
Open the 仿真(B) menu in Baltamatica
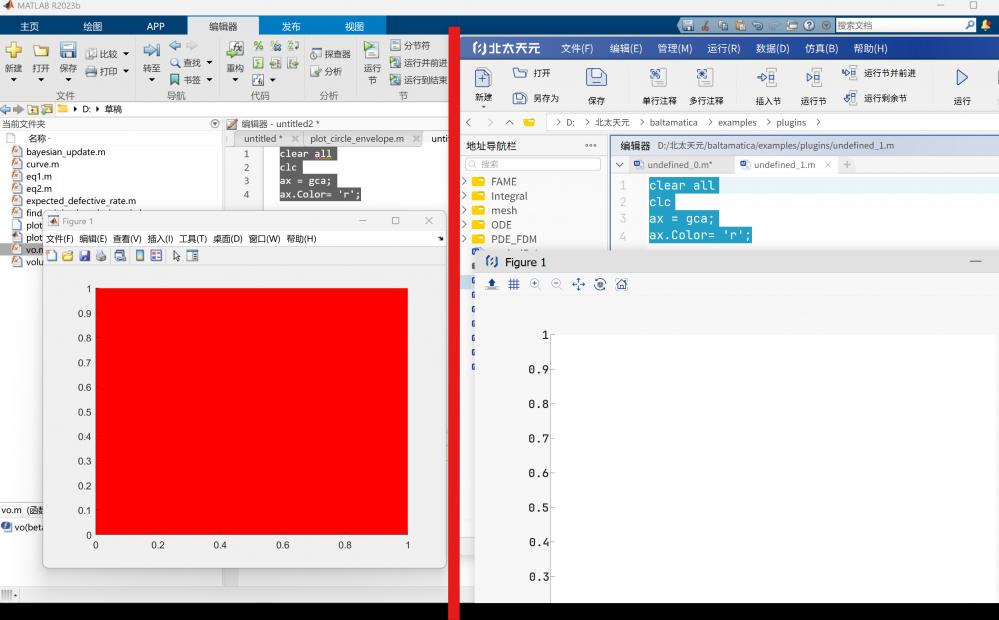coord(821,48)
